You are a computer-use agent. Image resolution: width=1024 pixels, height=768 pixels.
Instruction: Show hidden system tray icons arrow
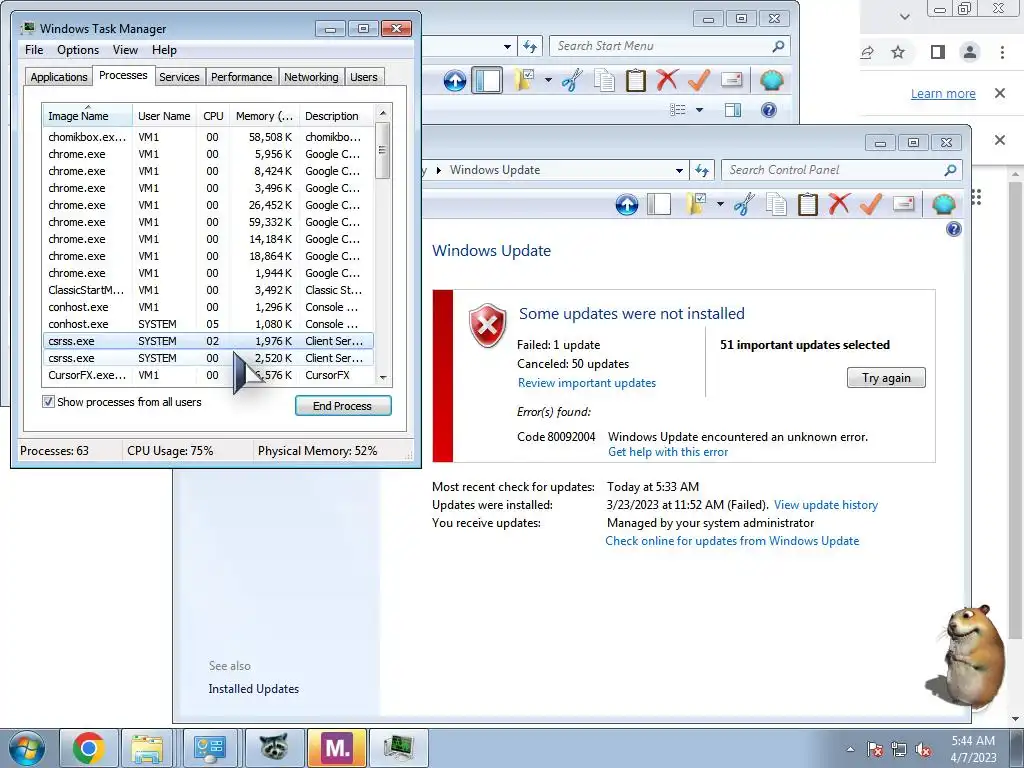[x=850, y=750]
